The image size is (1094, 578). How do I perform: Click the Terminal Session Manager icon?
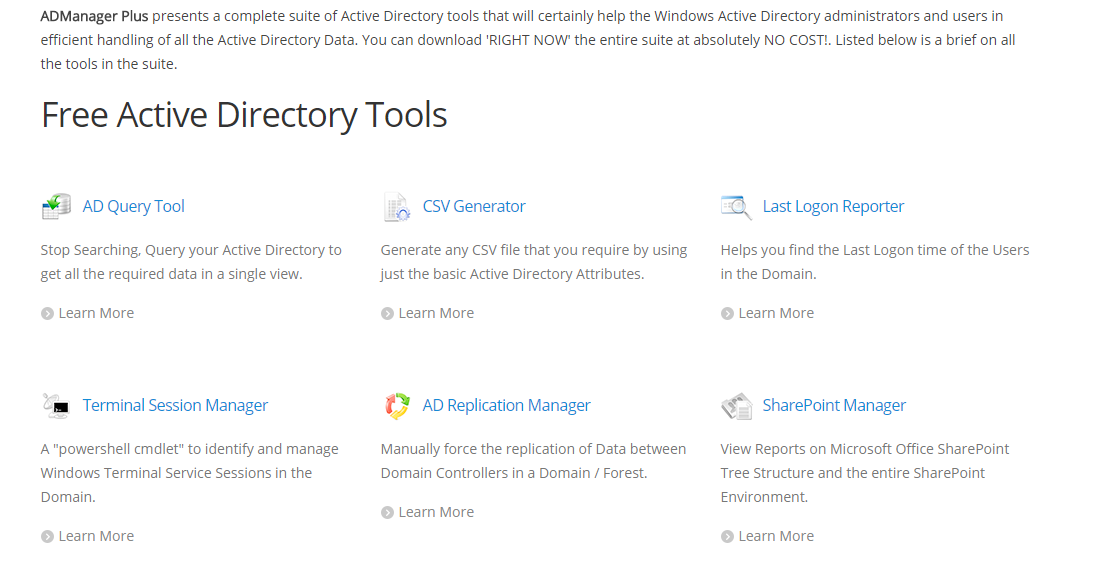56,406
